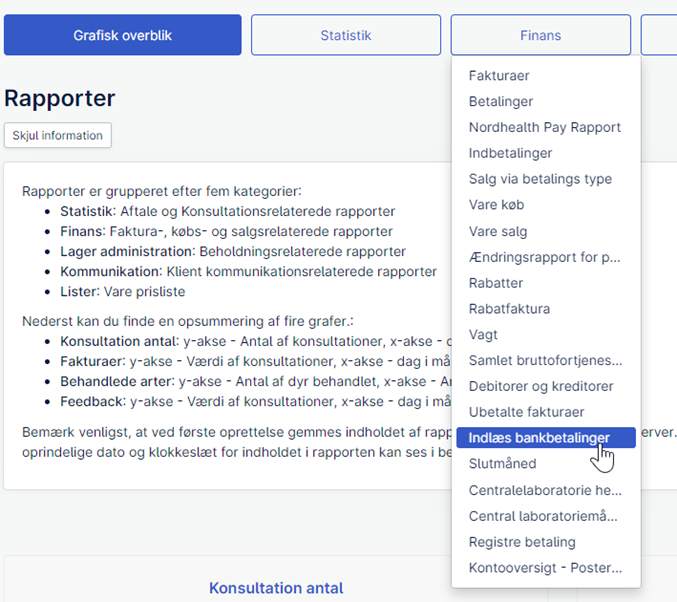Click 'Rapporter er grupperet efter fem kategorier' line
The image size is (677, 602).
click(162, 191)
